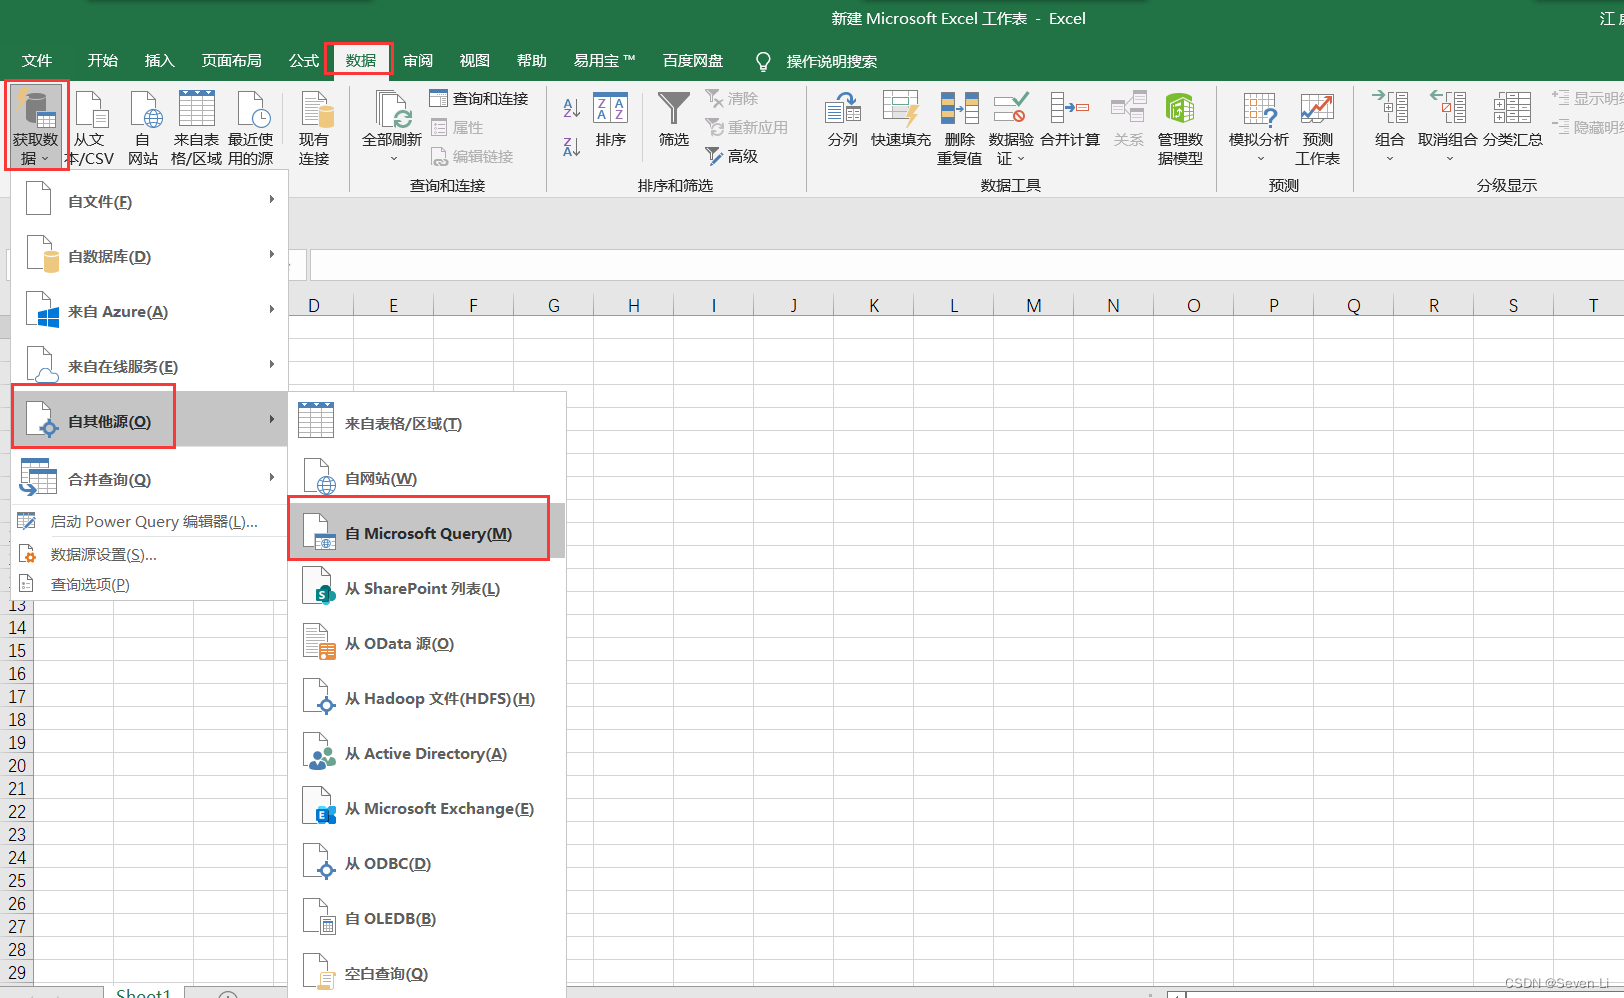The width and height of the screenshot is (1624, 998).
Task: Open the 取消组合 ungroup dropdown
Action: (x=1448, y=127)
